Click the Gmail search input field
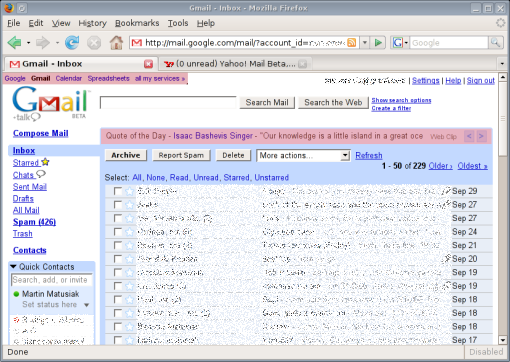The image size is (510, 362). (x=168, y=102)
